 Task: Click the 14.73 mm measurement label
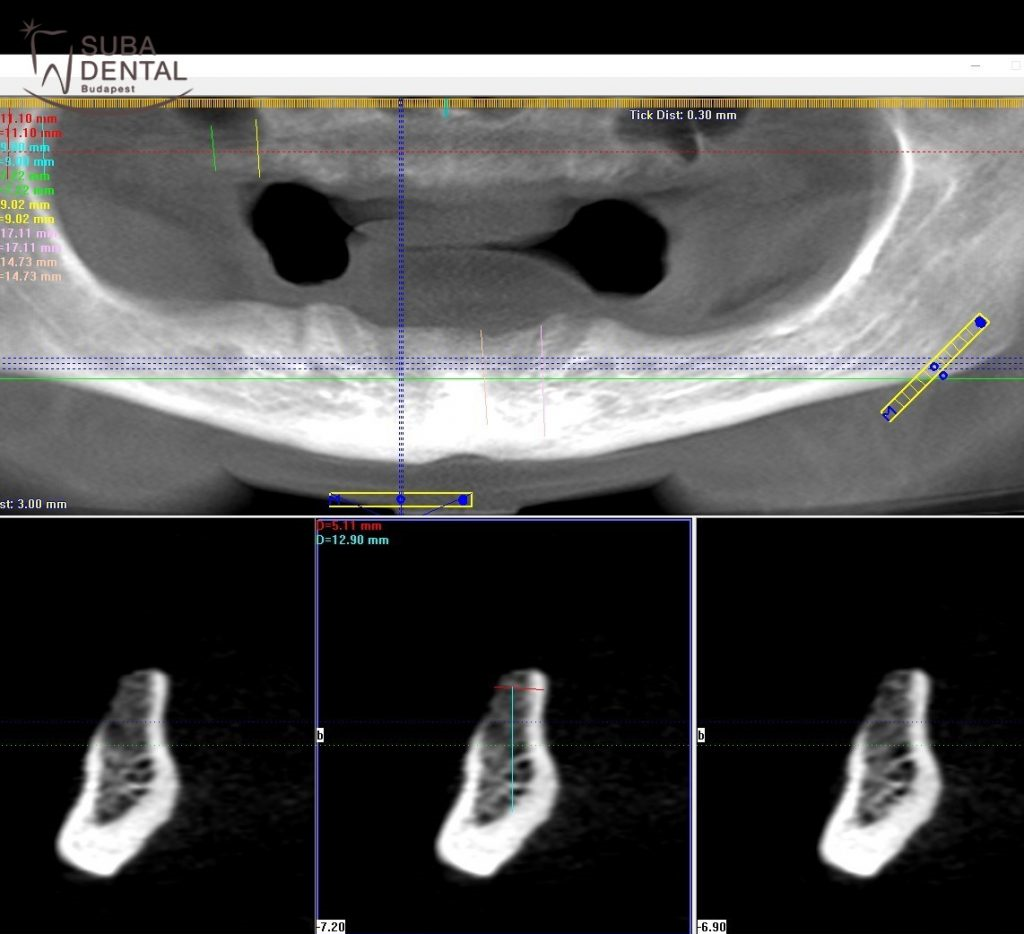click(30, 262)
